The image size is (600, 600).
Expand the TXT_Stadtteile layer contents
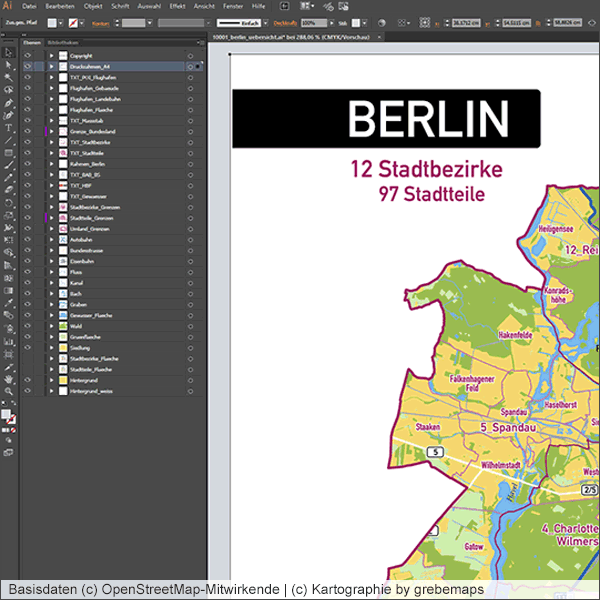[x=51, y=153]
